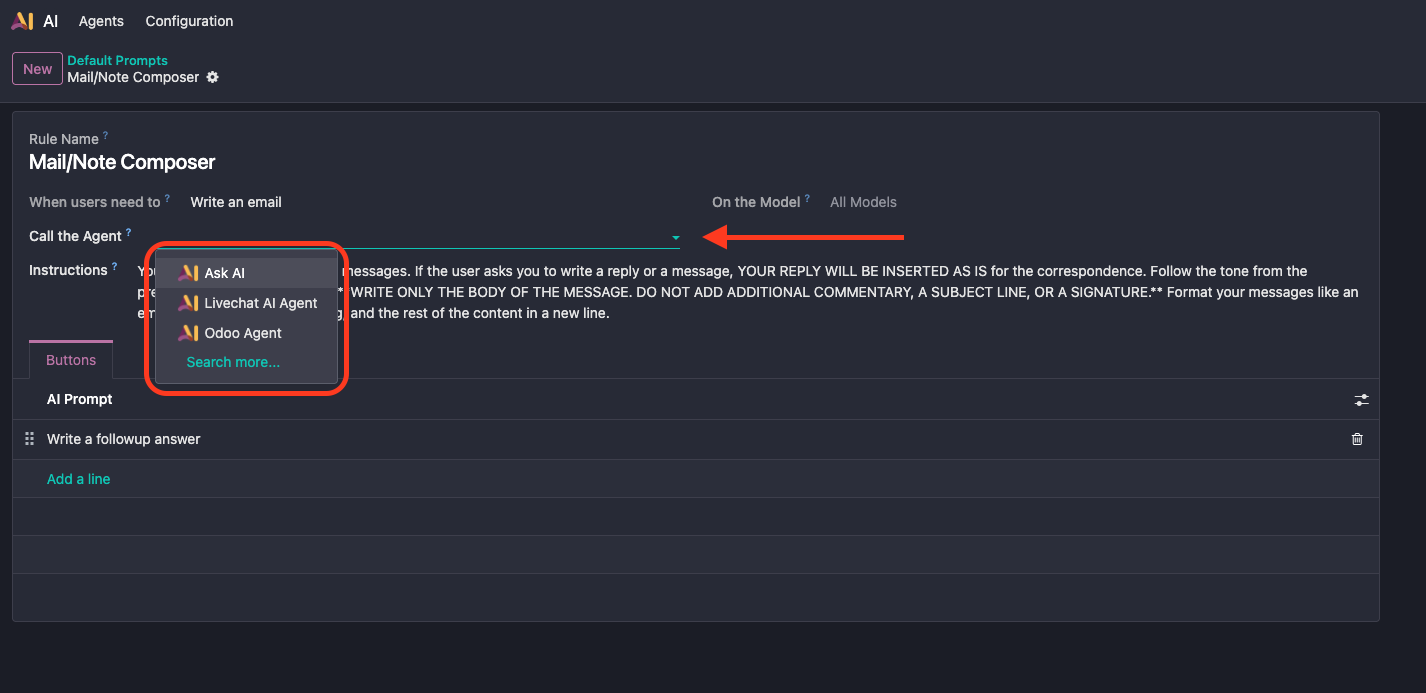
Task: Click the Call the Agent help tooltip icon
Action: (x=129, y=232)
